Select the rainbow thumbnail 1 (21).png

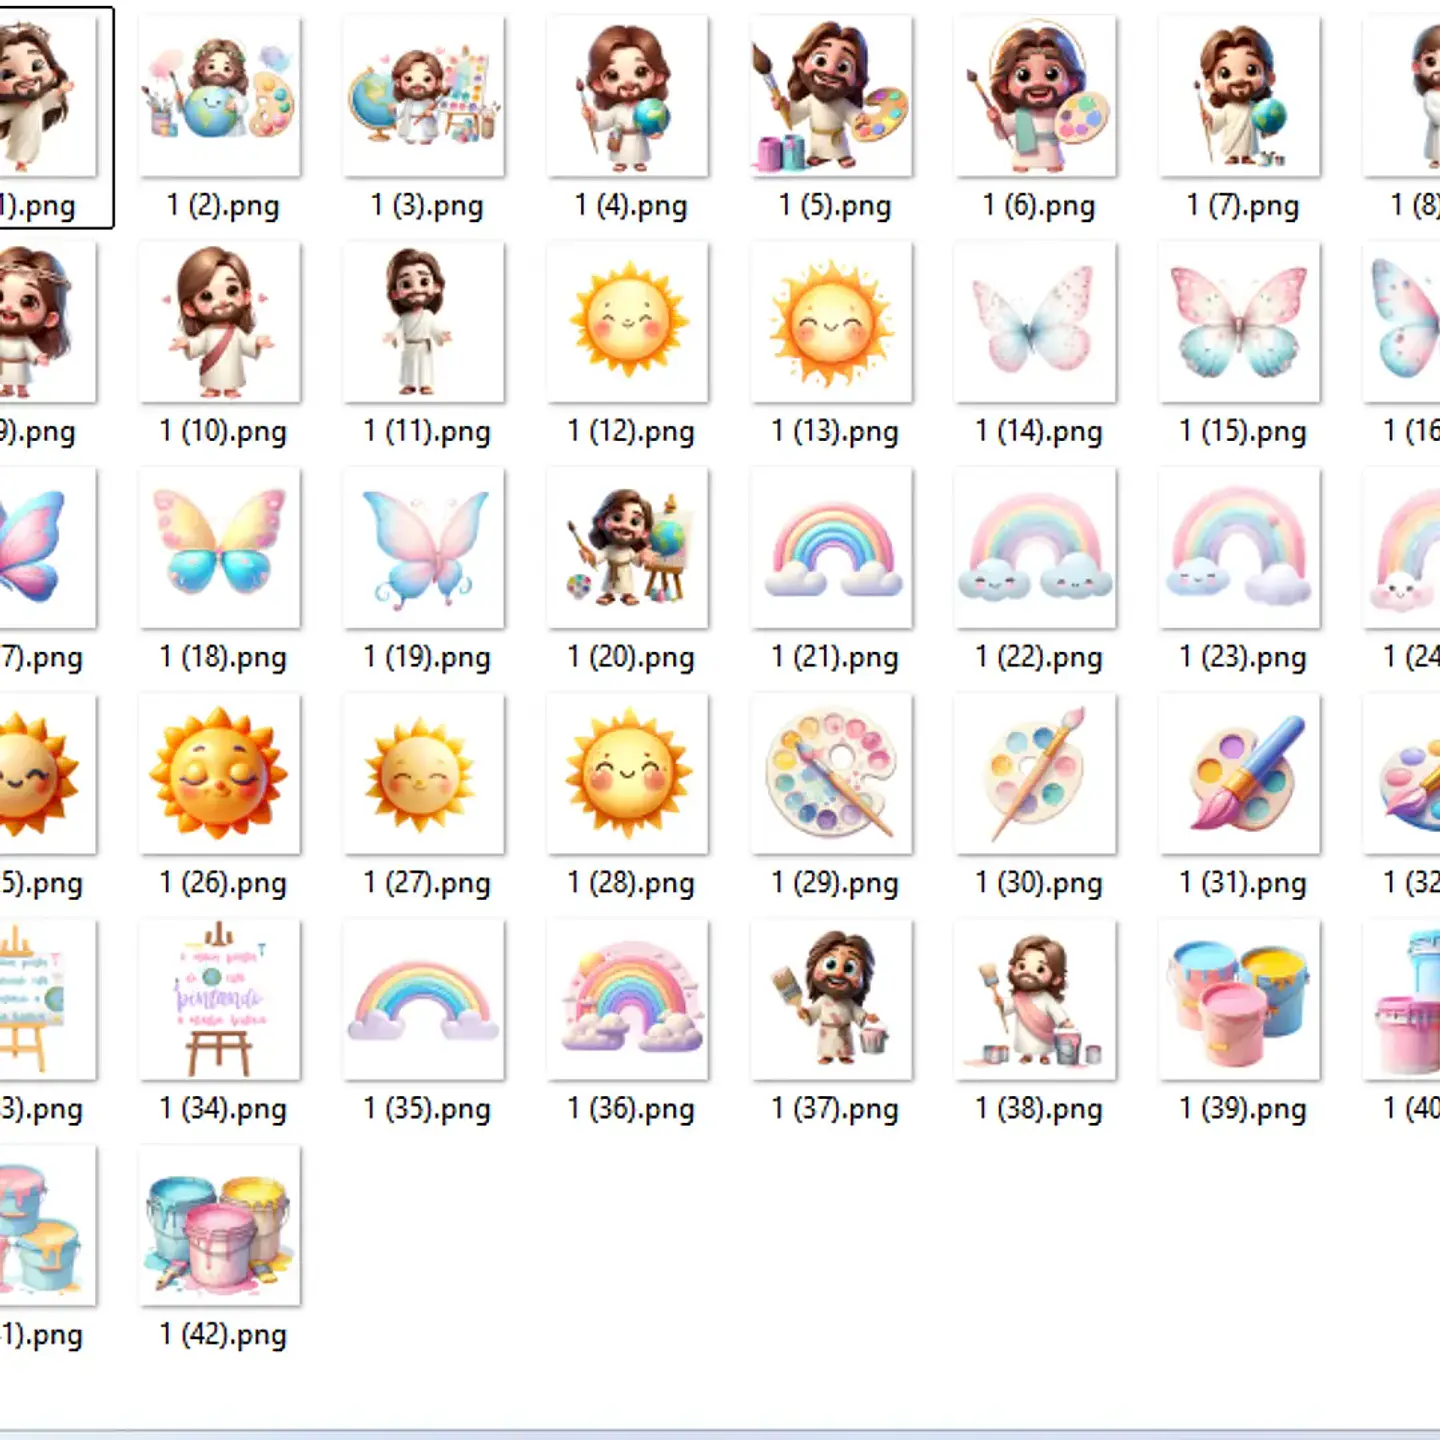pyautogui.click(x=831, y=548)
